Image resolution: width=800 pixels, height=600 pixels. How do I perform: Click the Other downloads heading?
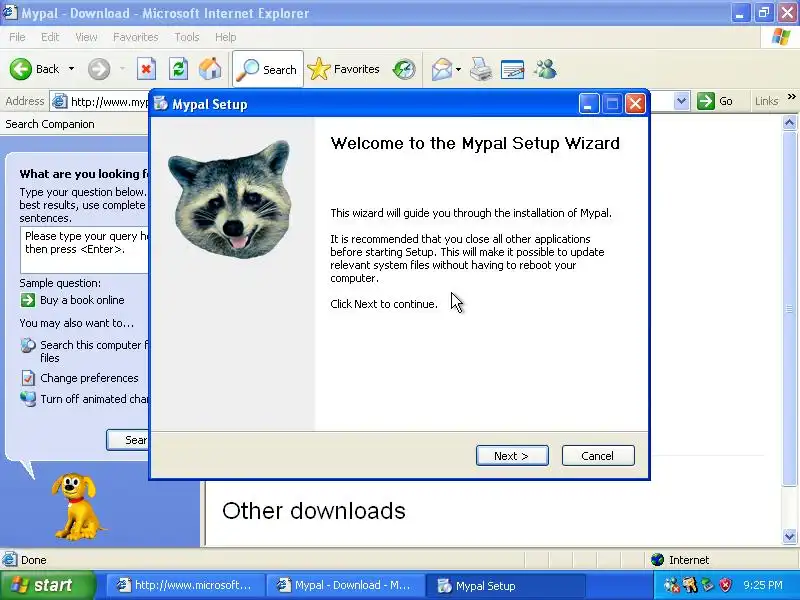pos(314,511)
